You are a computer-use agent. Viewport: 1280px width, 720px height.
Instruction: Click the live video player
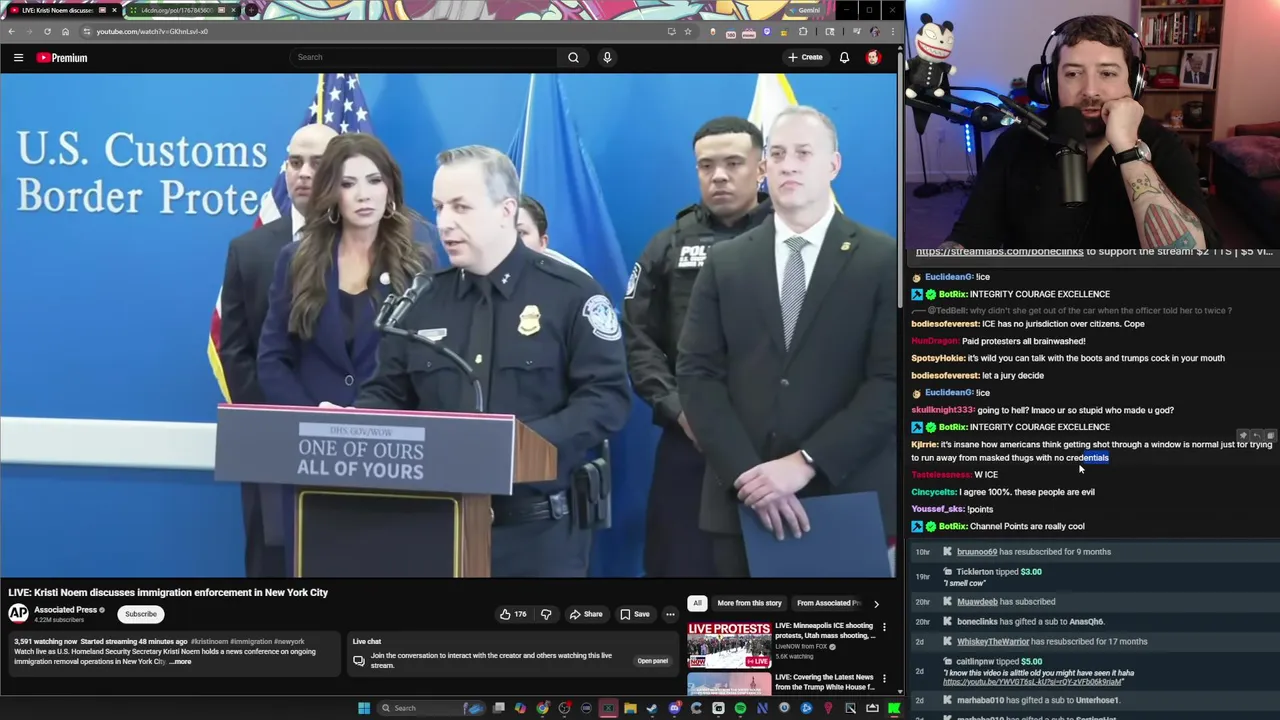448,325
